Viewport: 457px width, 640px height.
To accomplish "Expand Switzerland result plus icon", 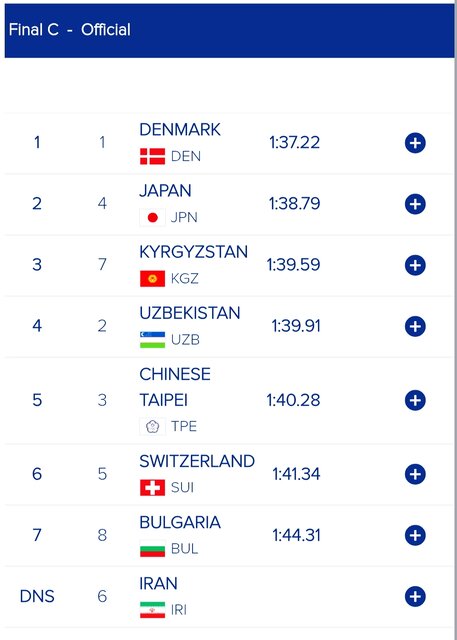I will pyautogui.click(x=415, y=474).
